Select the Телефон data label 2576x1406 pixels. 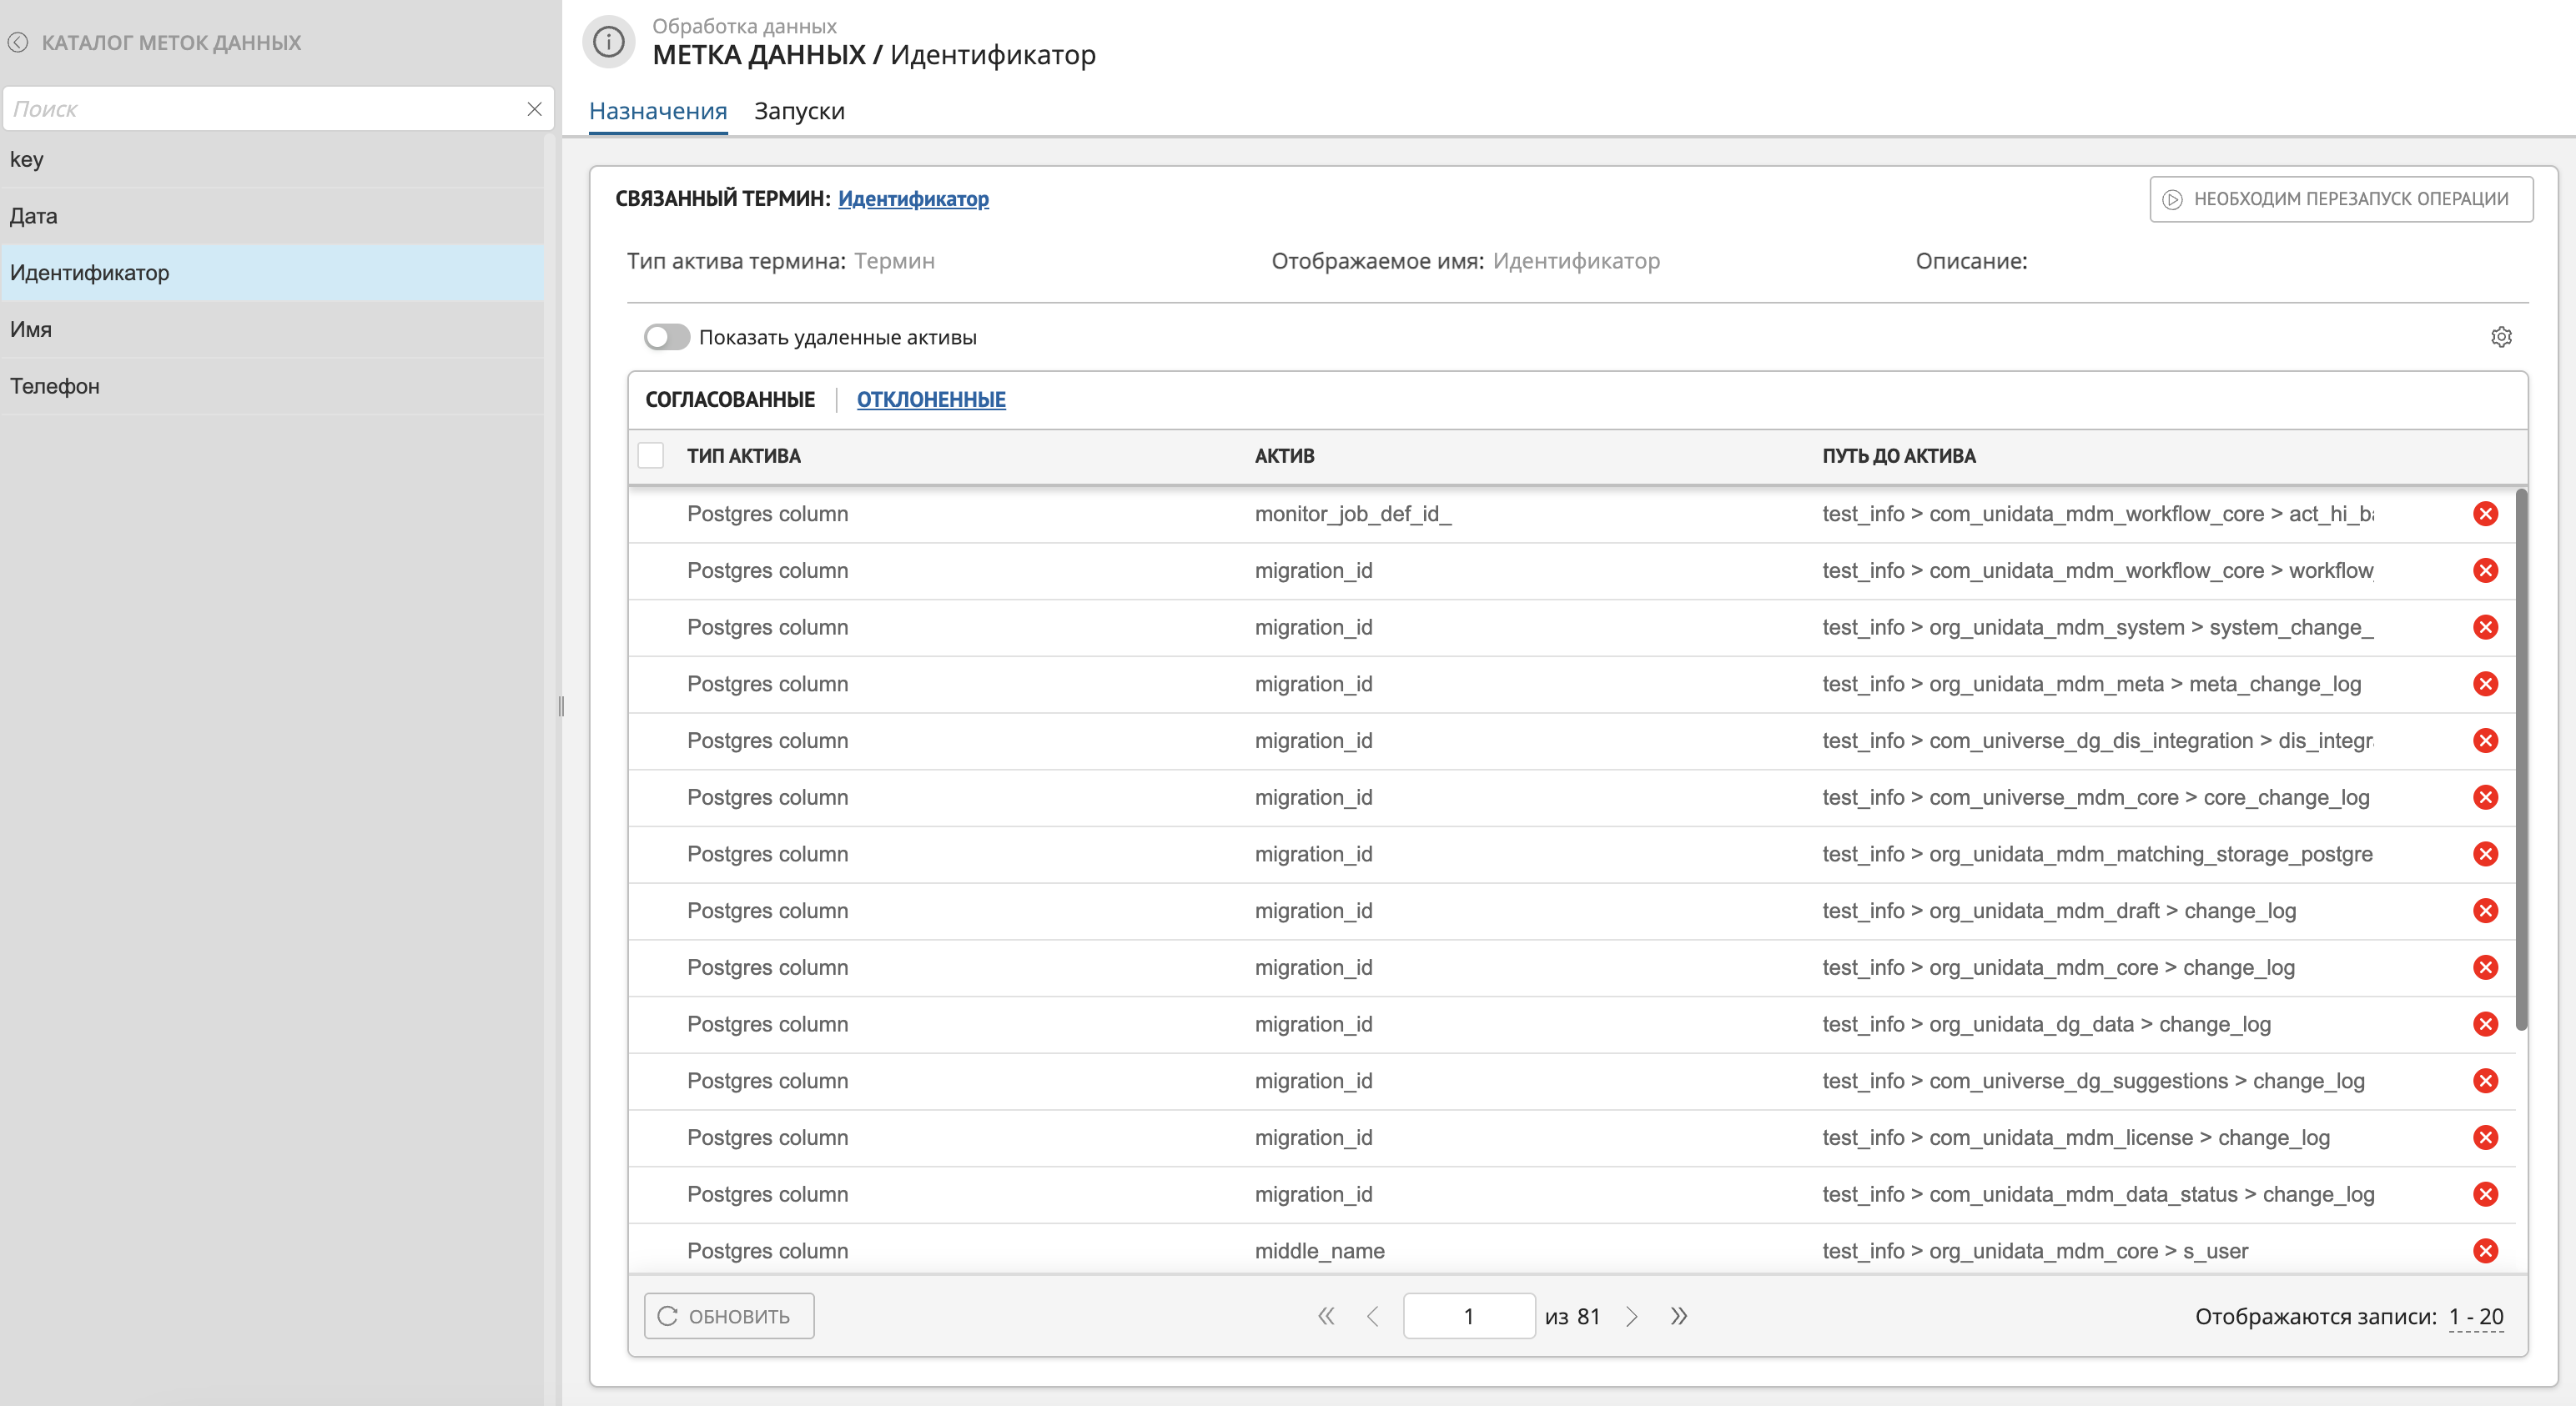272,386
